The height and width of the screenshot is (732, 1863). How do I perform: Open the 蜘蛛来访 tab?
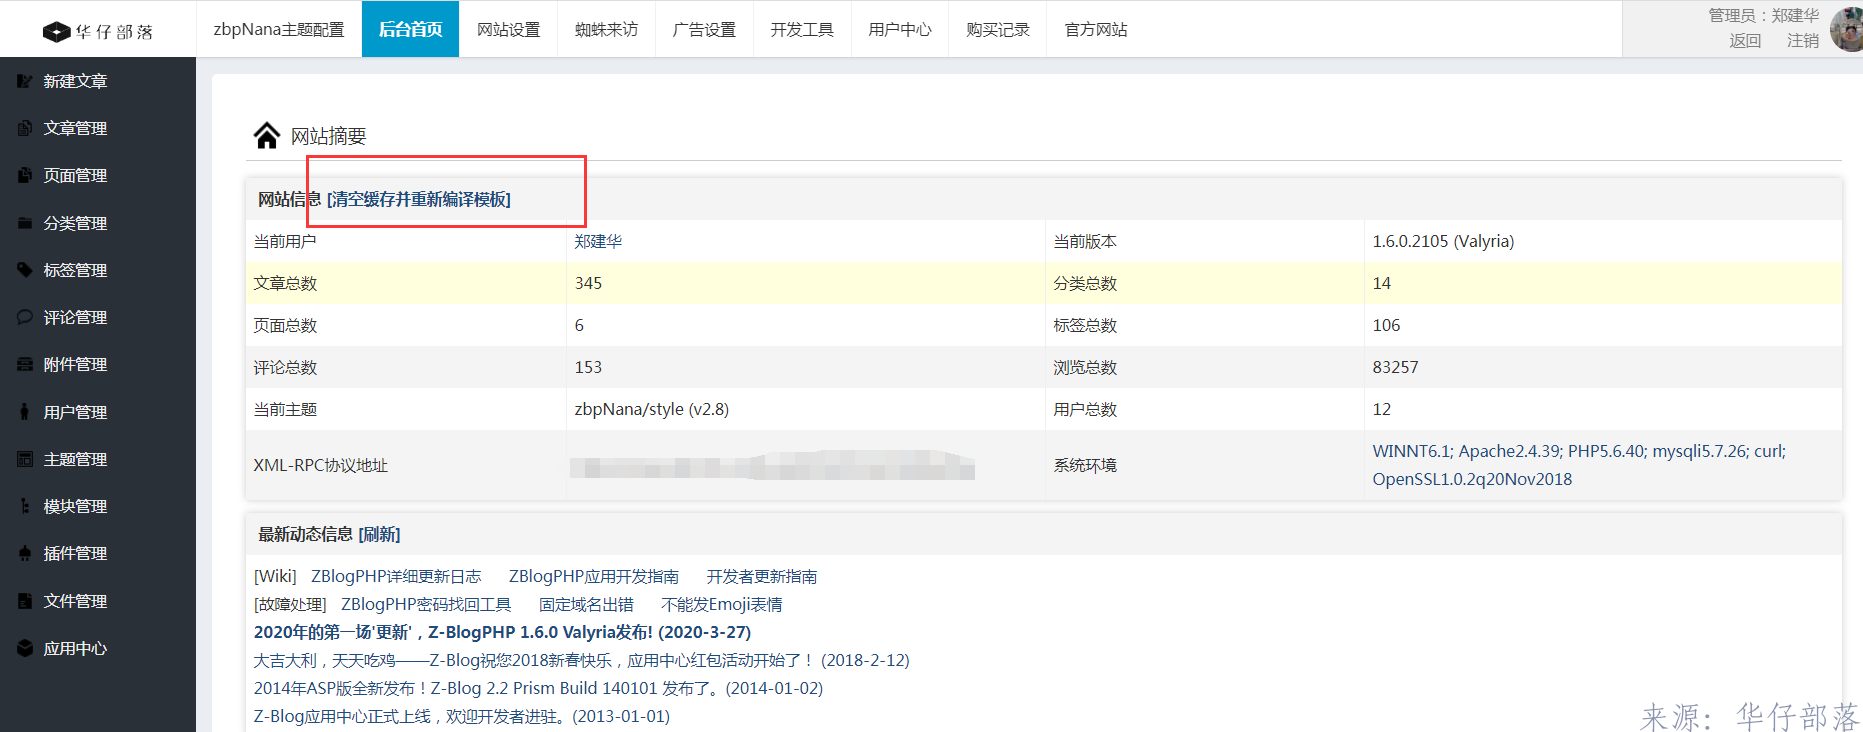click(606, 29)
